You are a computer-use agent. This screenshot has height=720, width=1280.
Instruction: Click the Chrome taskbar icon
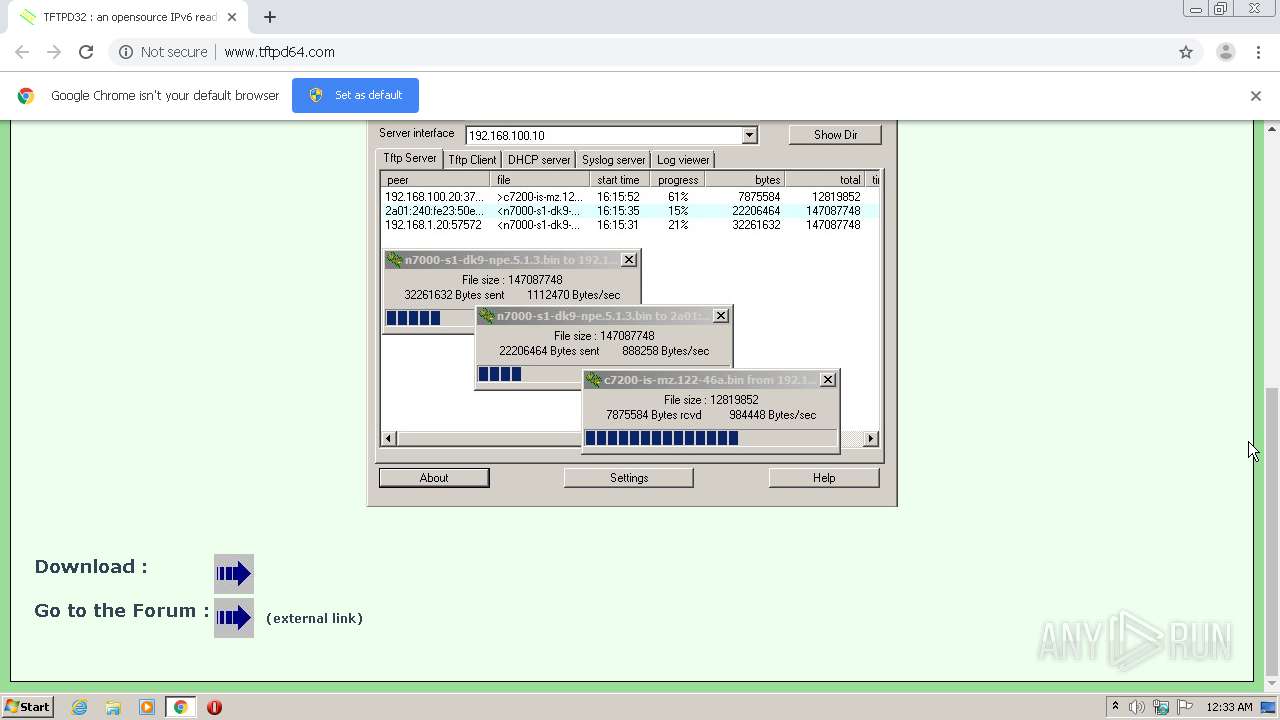[x=180, y=707]
